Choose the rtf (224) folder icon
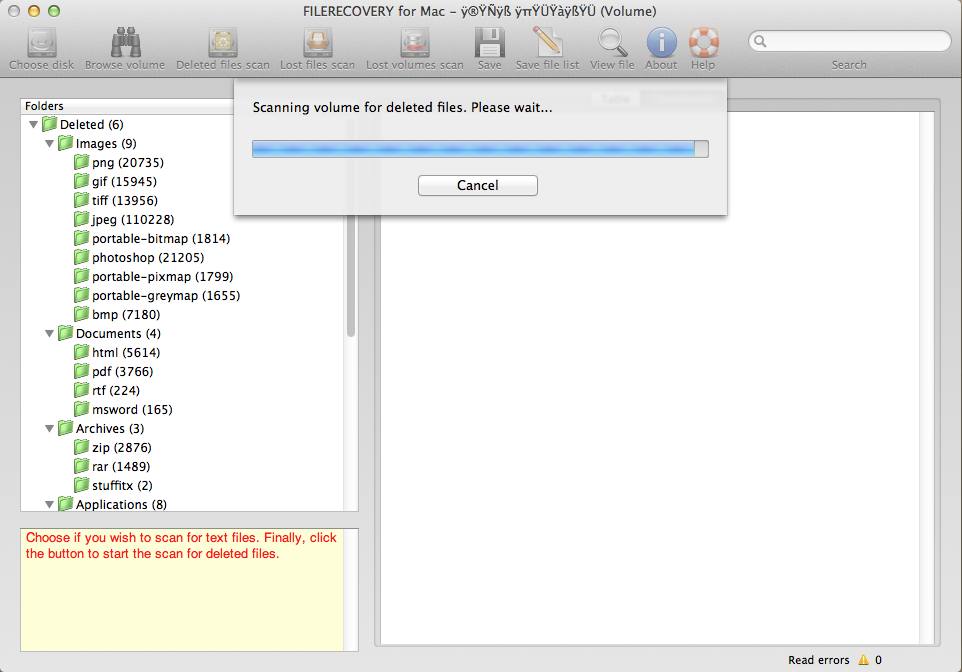The width and height of the screenshot is (962, 672). [82, 390]
